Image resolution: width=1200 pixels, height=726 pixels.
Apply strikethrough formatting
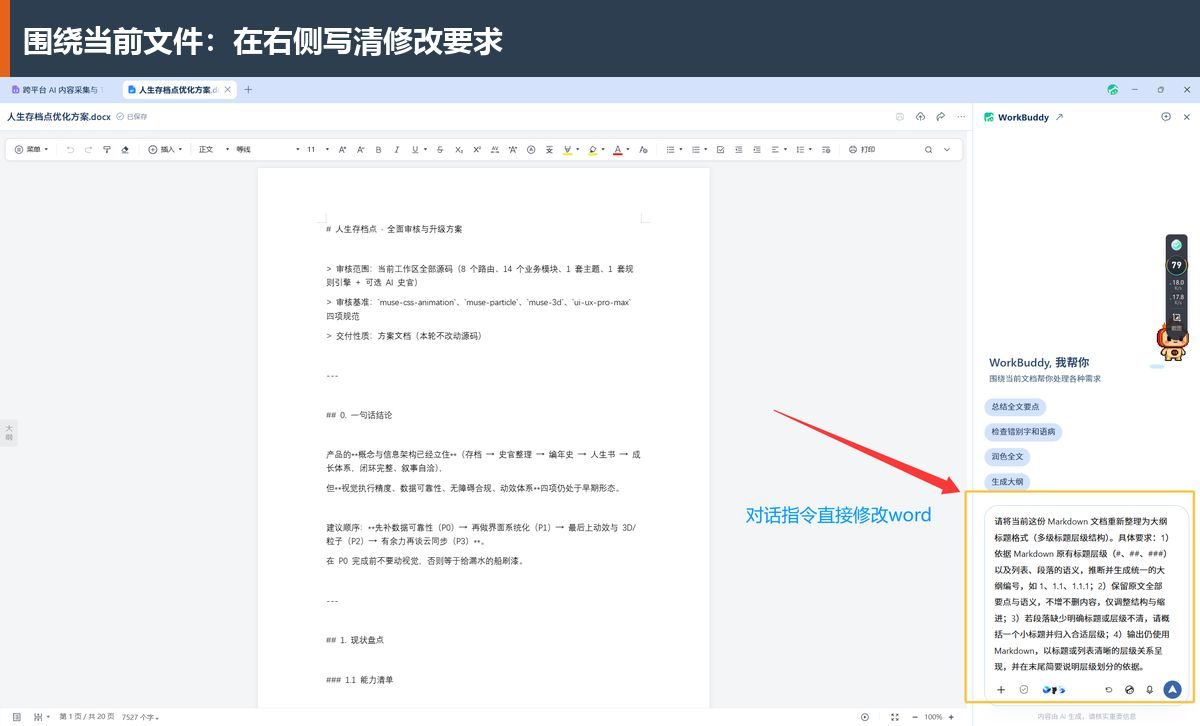(x=440, y=150)
